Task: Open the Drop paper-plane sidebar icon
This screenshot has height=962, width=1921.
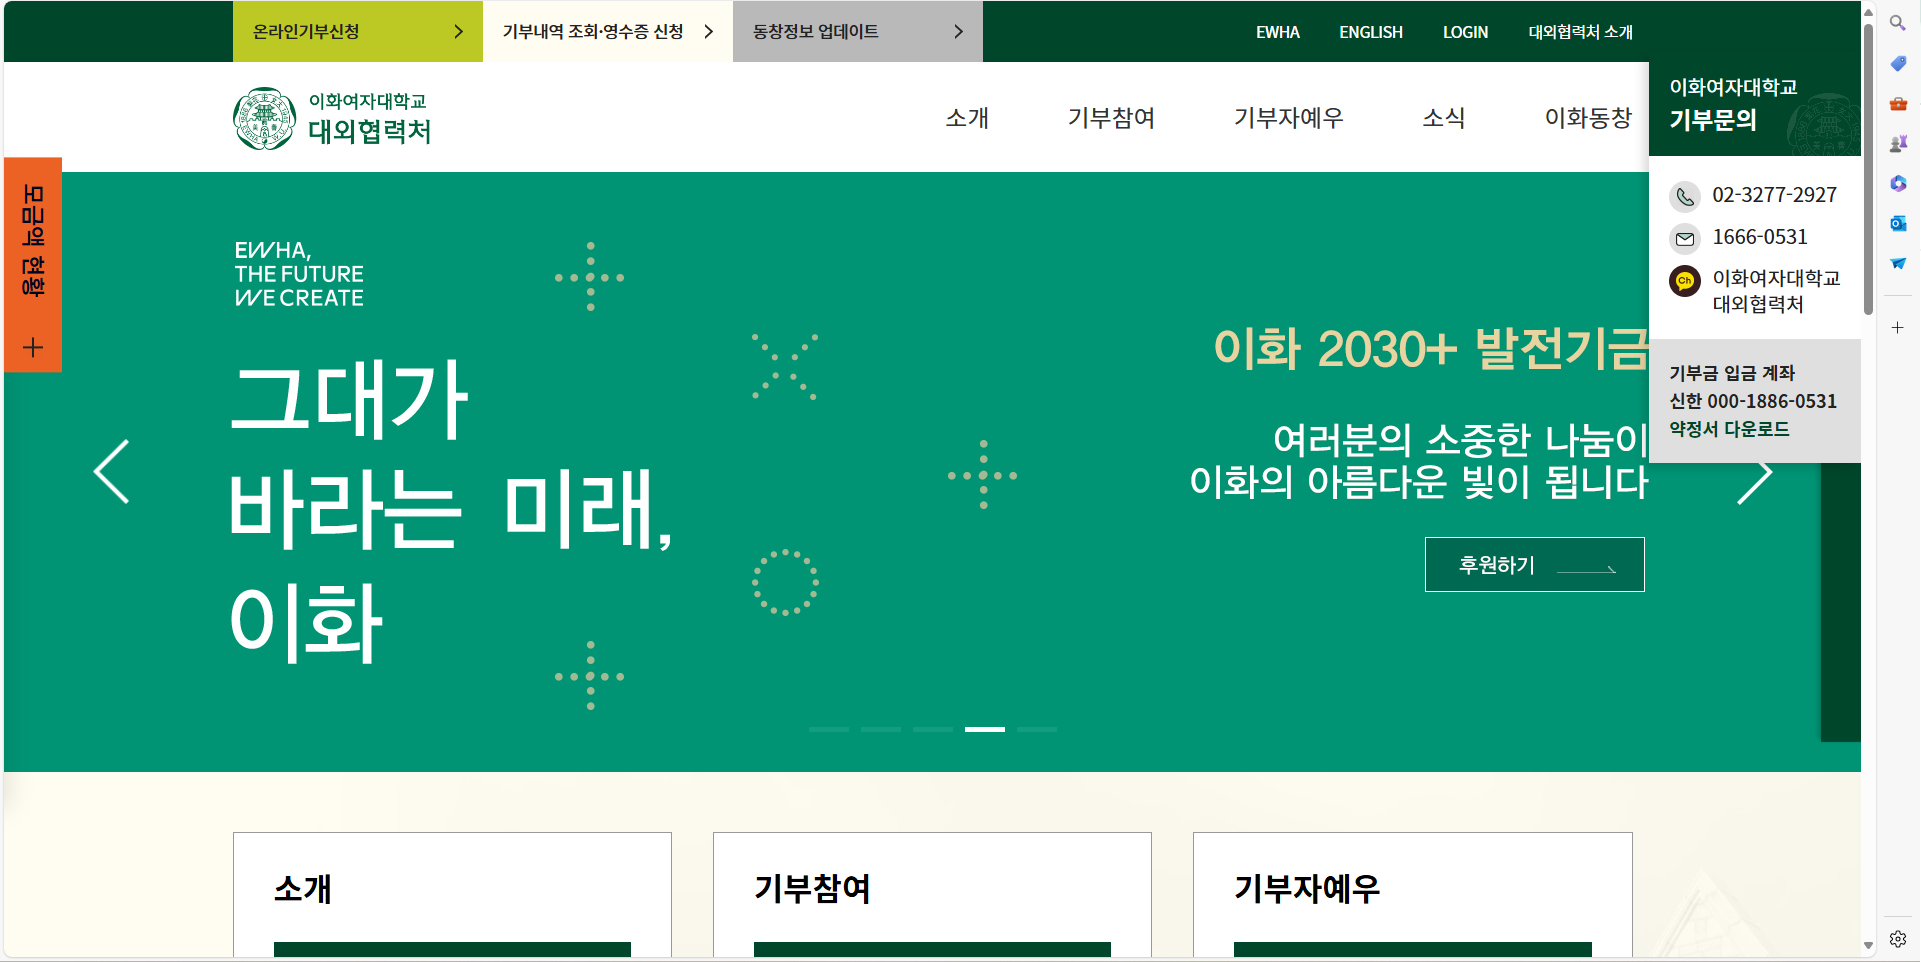Action: [x=1897, y=263]
